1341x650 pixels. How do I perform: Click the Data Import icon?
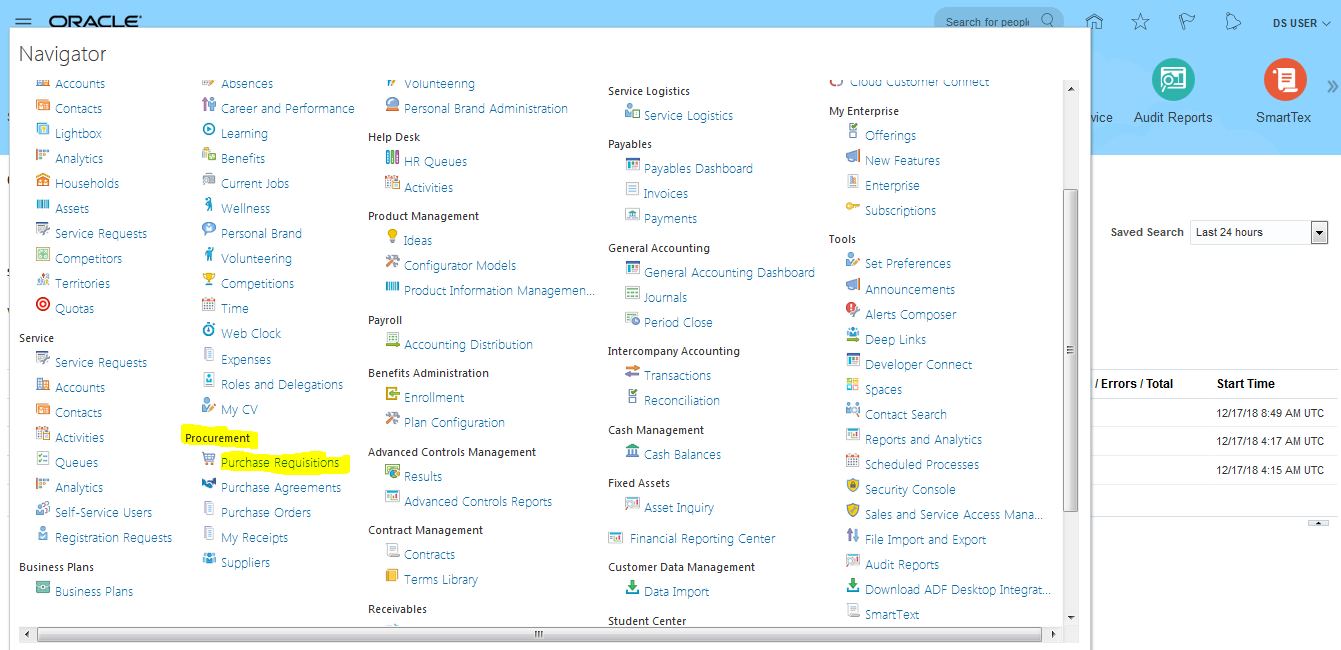coord(632,589)
